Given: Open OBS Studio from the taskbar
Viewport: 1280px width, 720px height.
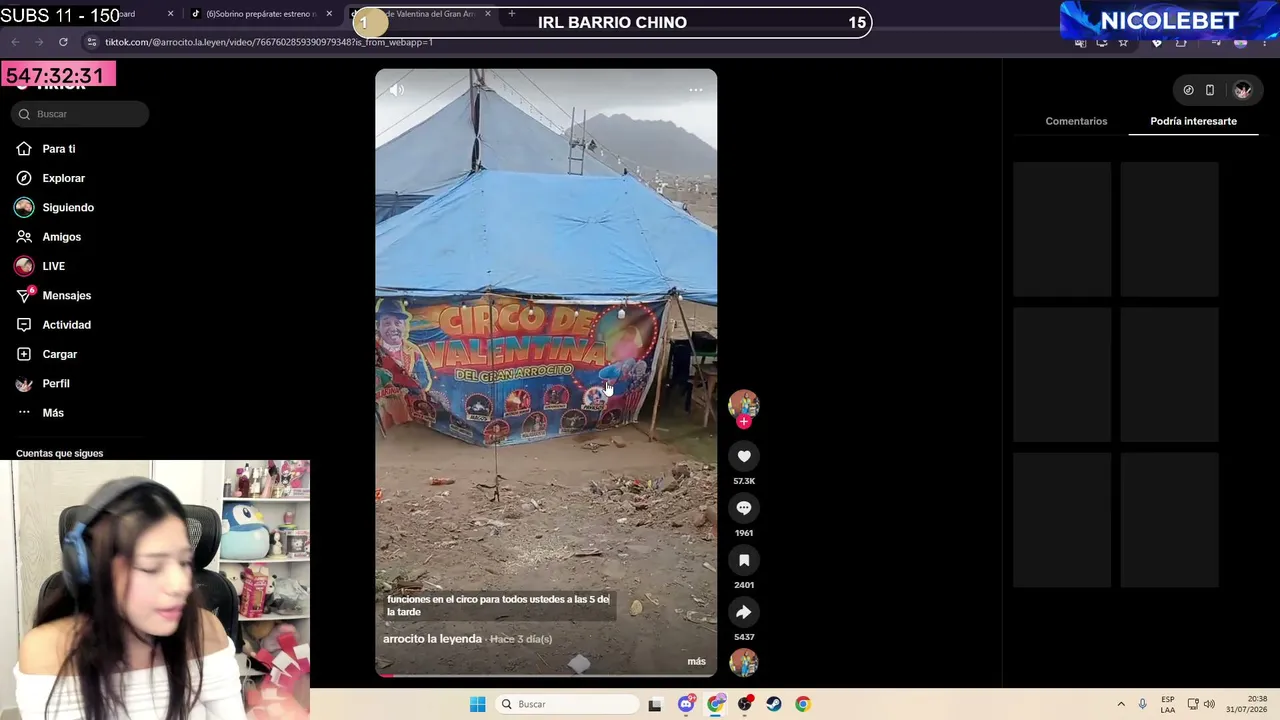Looking at the screenshot, I should click(745, 704).
